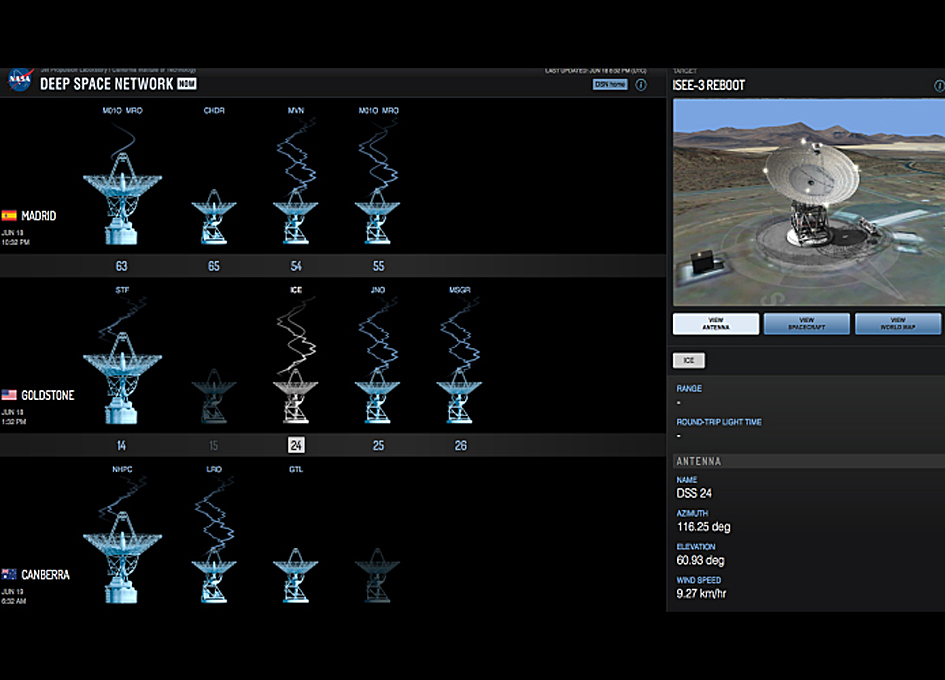Click the DSS 24 antenna name value
Image resolution: width=945 pixels, height=680 pixels.
(x=694, y=493)
